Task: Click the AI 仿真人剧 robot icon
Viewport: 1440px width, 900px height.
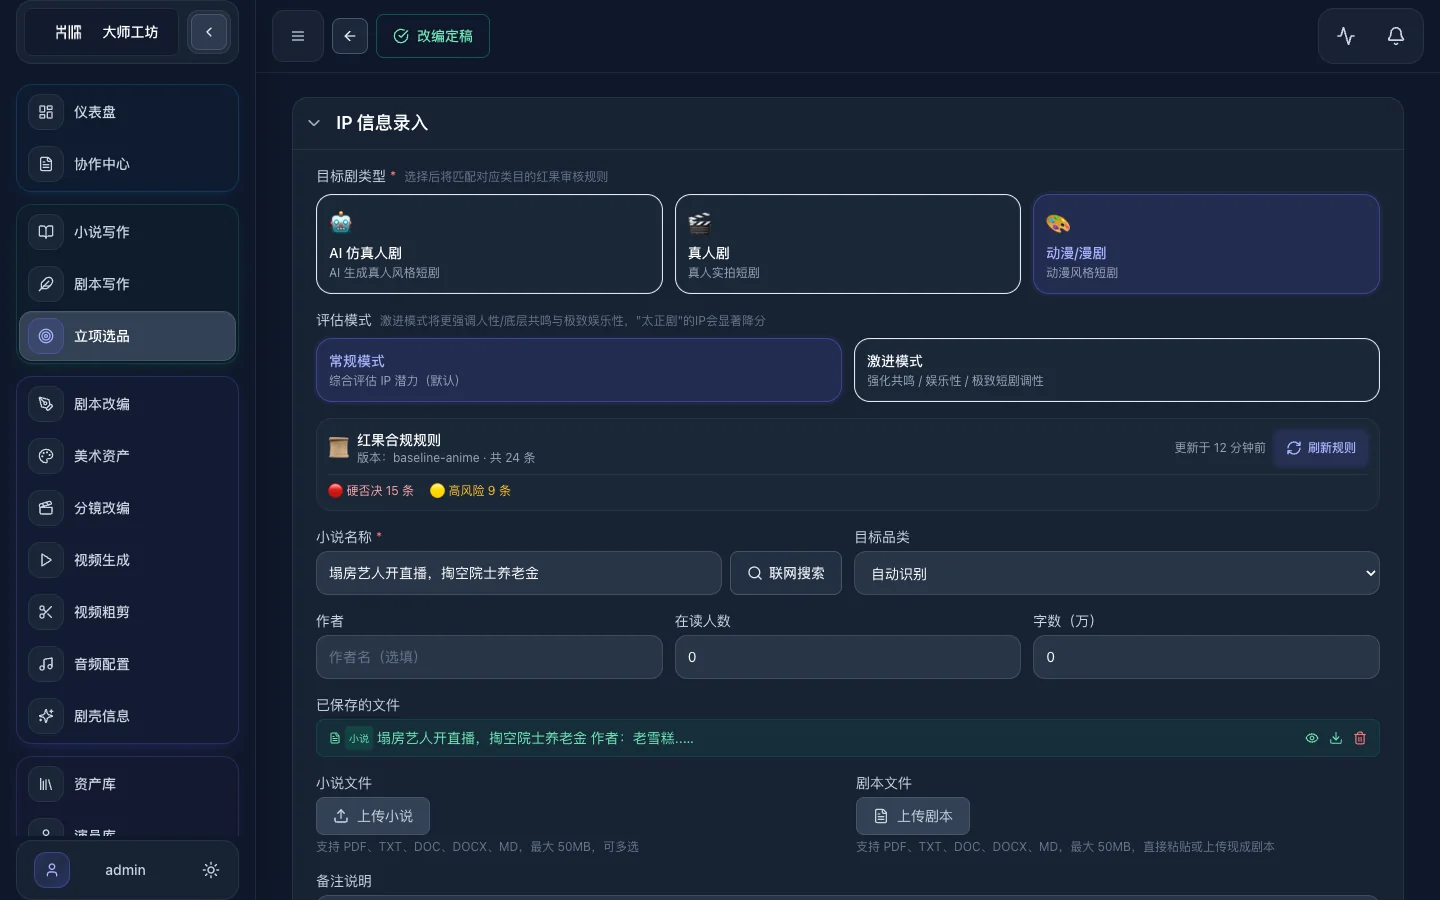Action: click(341, 222)
